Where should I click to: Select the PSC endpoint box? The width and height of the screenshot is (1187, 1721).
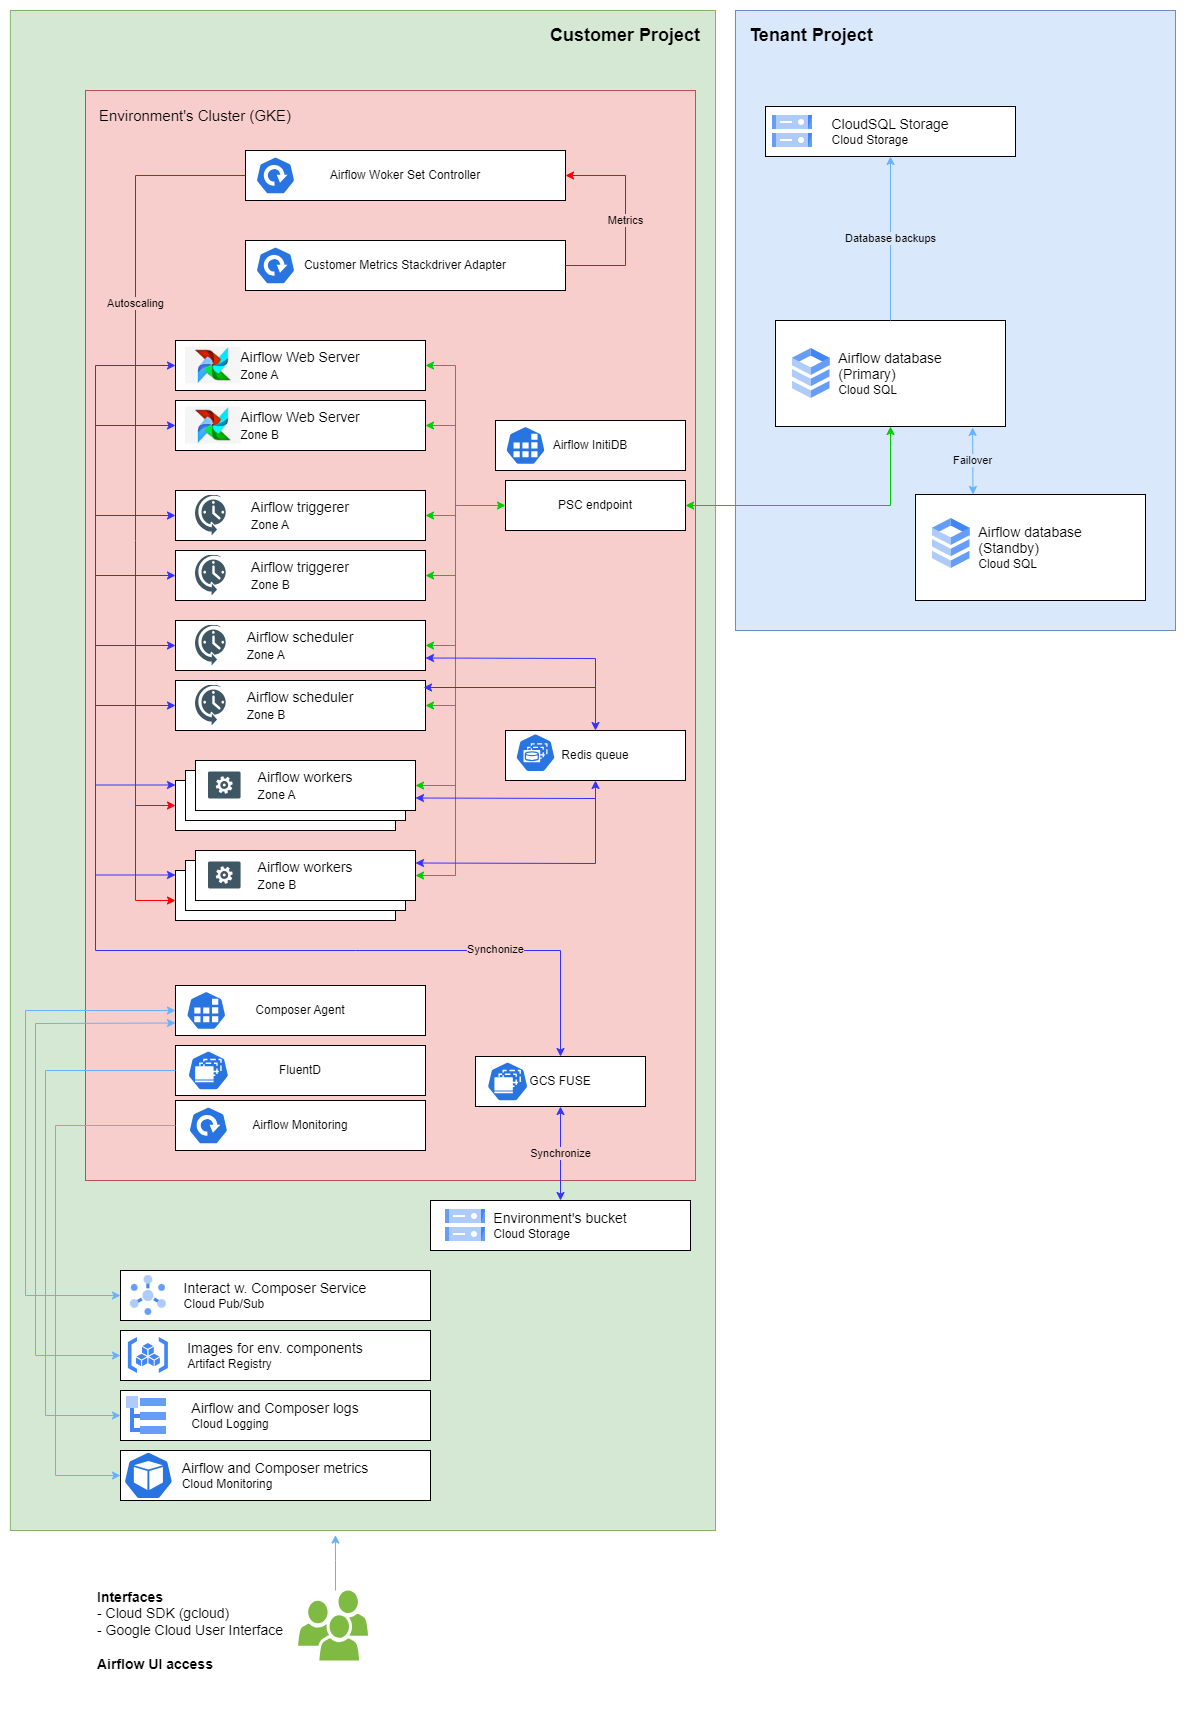(x=595, y=505)
